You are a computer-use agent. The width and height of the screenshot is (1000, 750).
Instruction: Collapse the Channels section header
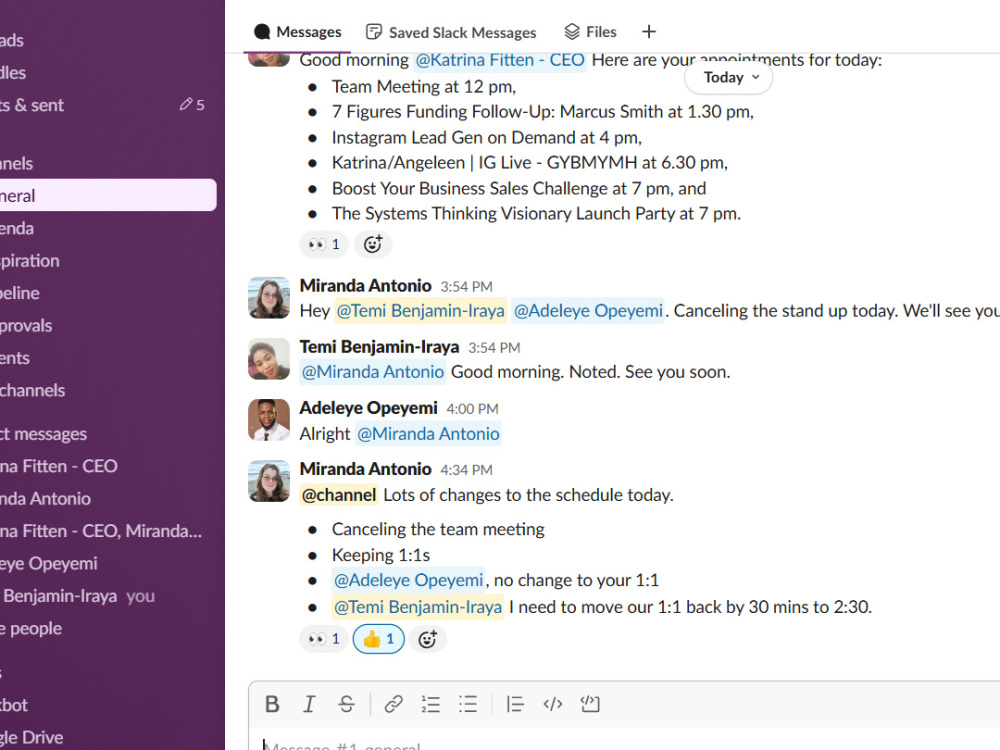(x=17, y=163)
